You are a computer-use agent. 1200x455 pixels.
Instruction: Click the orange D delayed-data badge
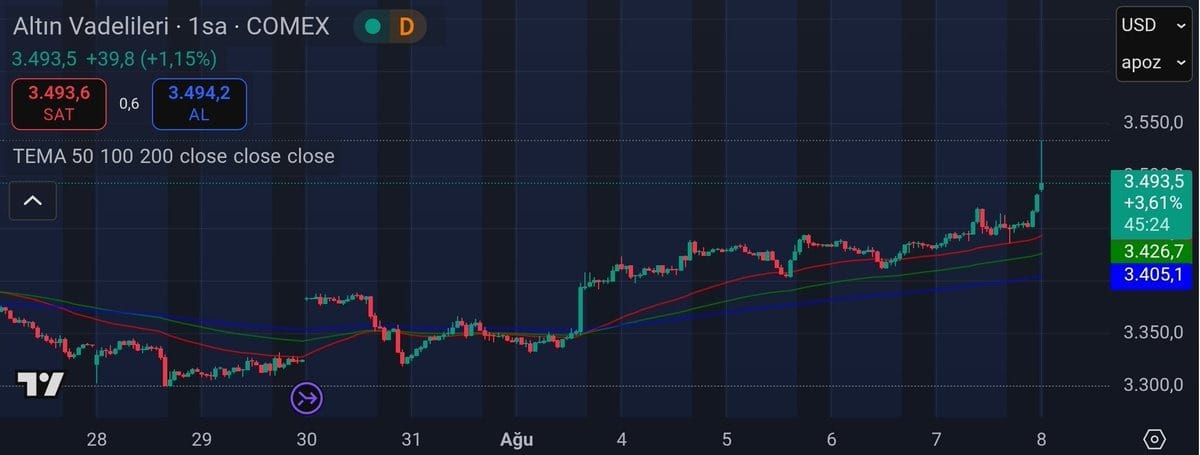click(x=406, y=27)
